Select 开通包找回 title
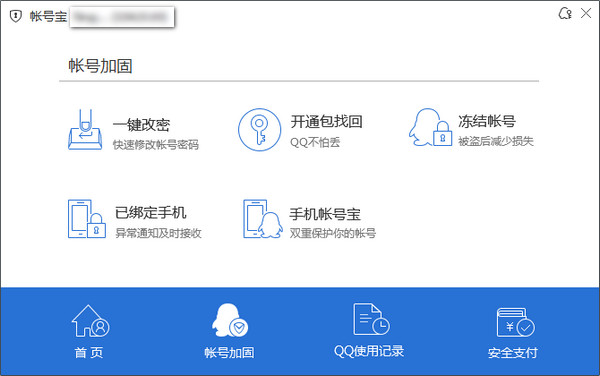The width and height of the screenshot is (600, 376). 326,121
